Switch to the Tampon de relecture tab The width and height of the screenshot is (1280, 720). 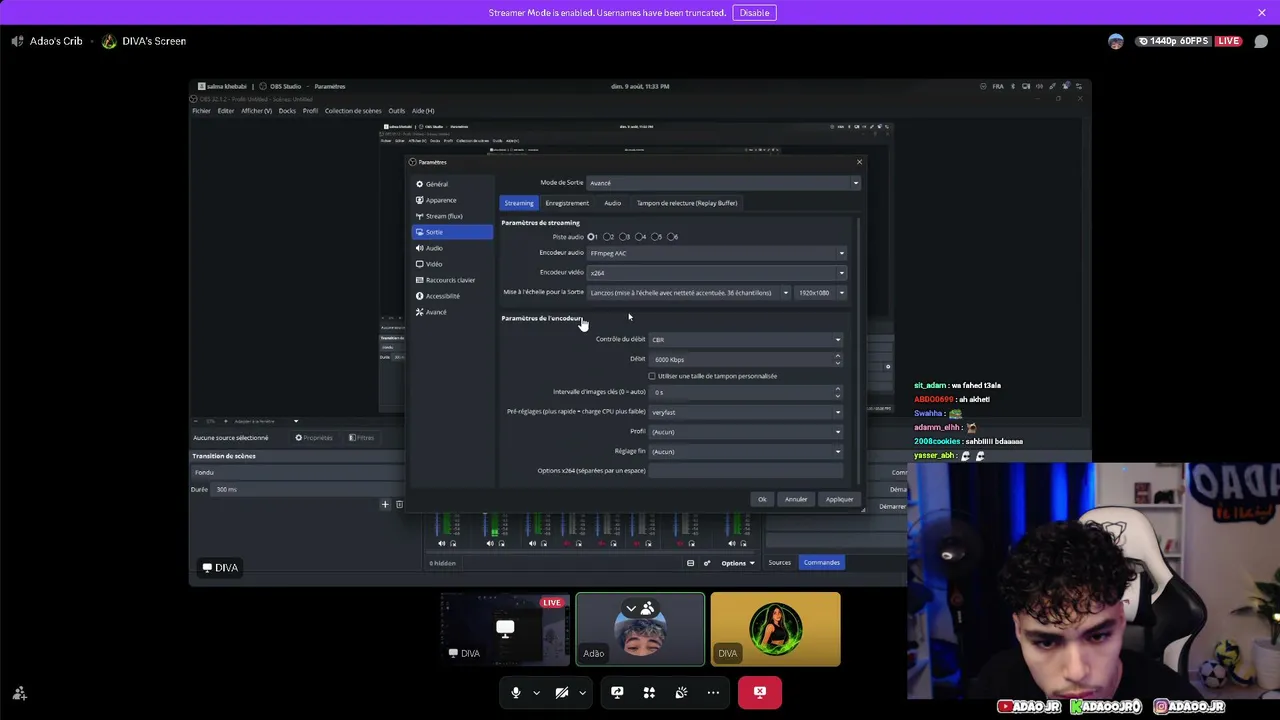coord(687,203)
